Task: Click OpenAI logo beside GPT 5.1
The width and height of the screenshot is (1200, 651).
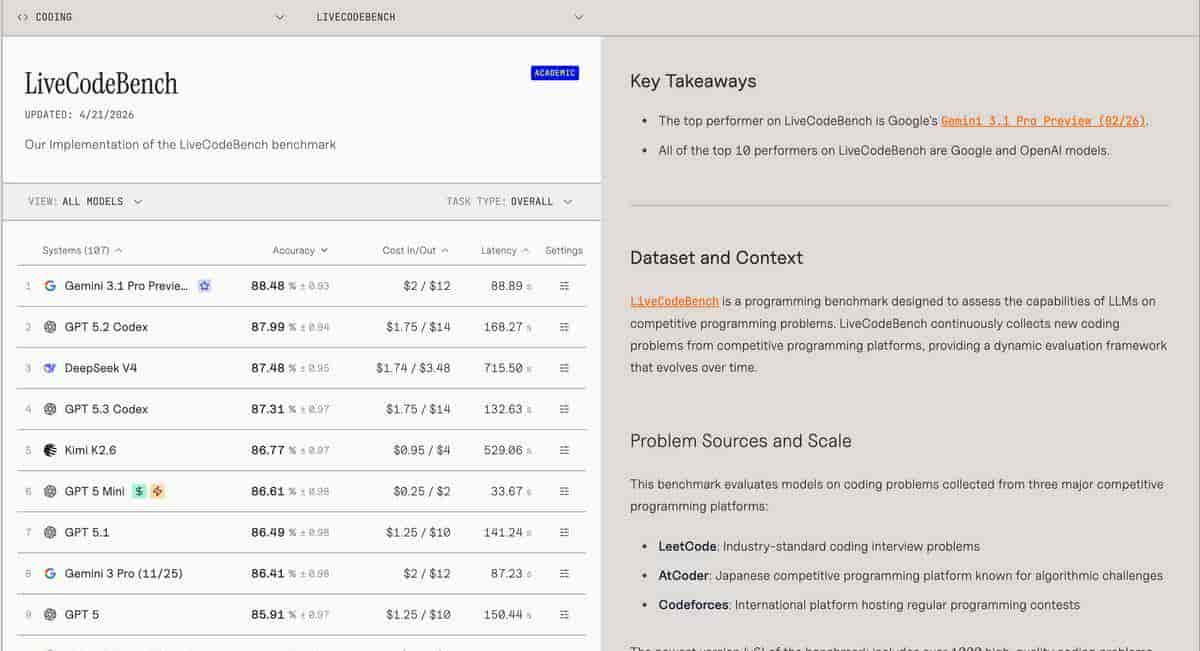Action: coord(50,532)
